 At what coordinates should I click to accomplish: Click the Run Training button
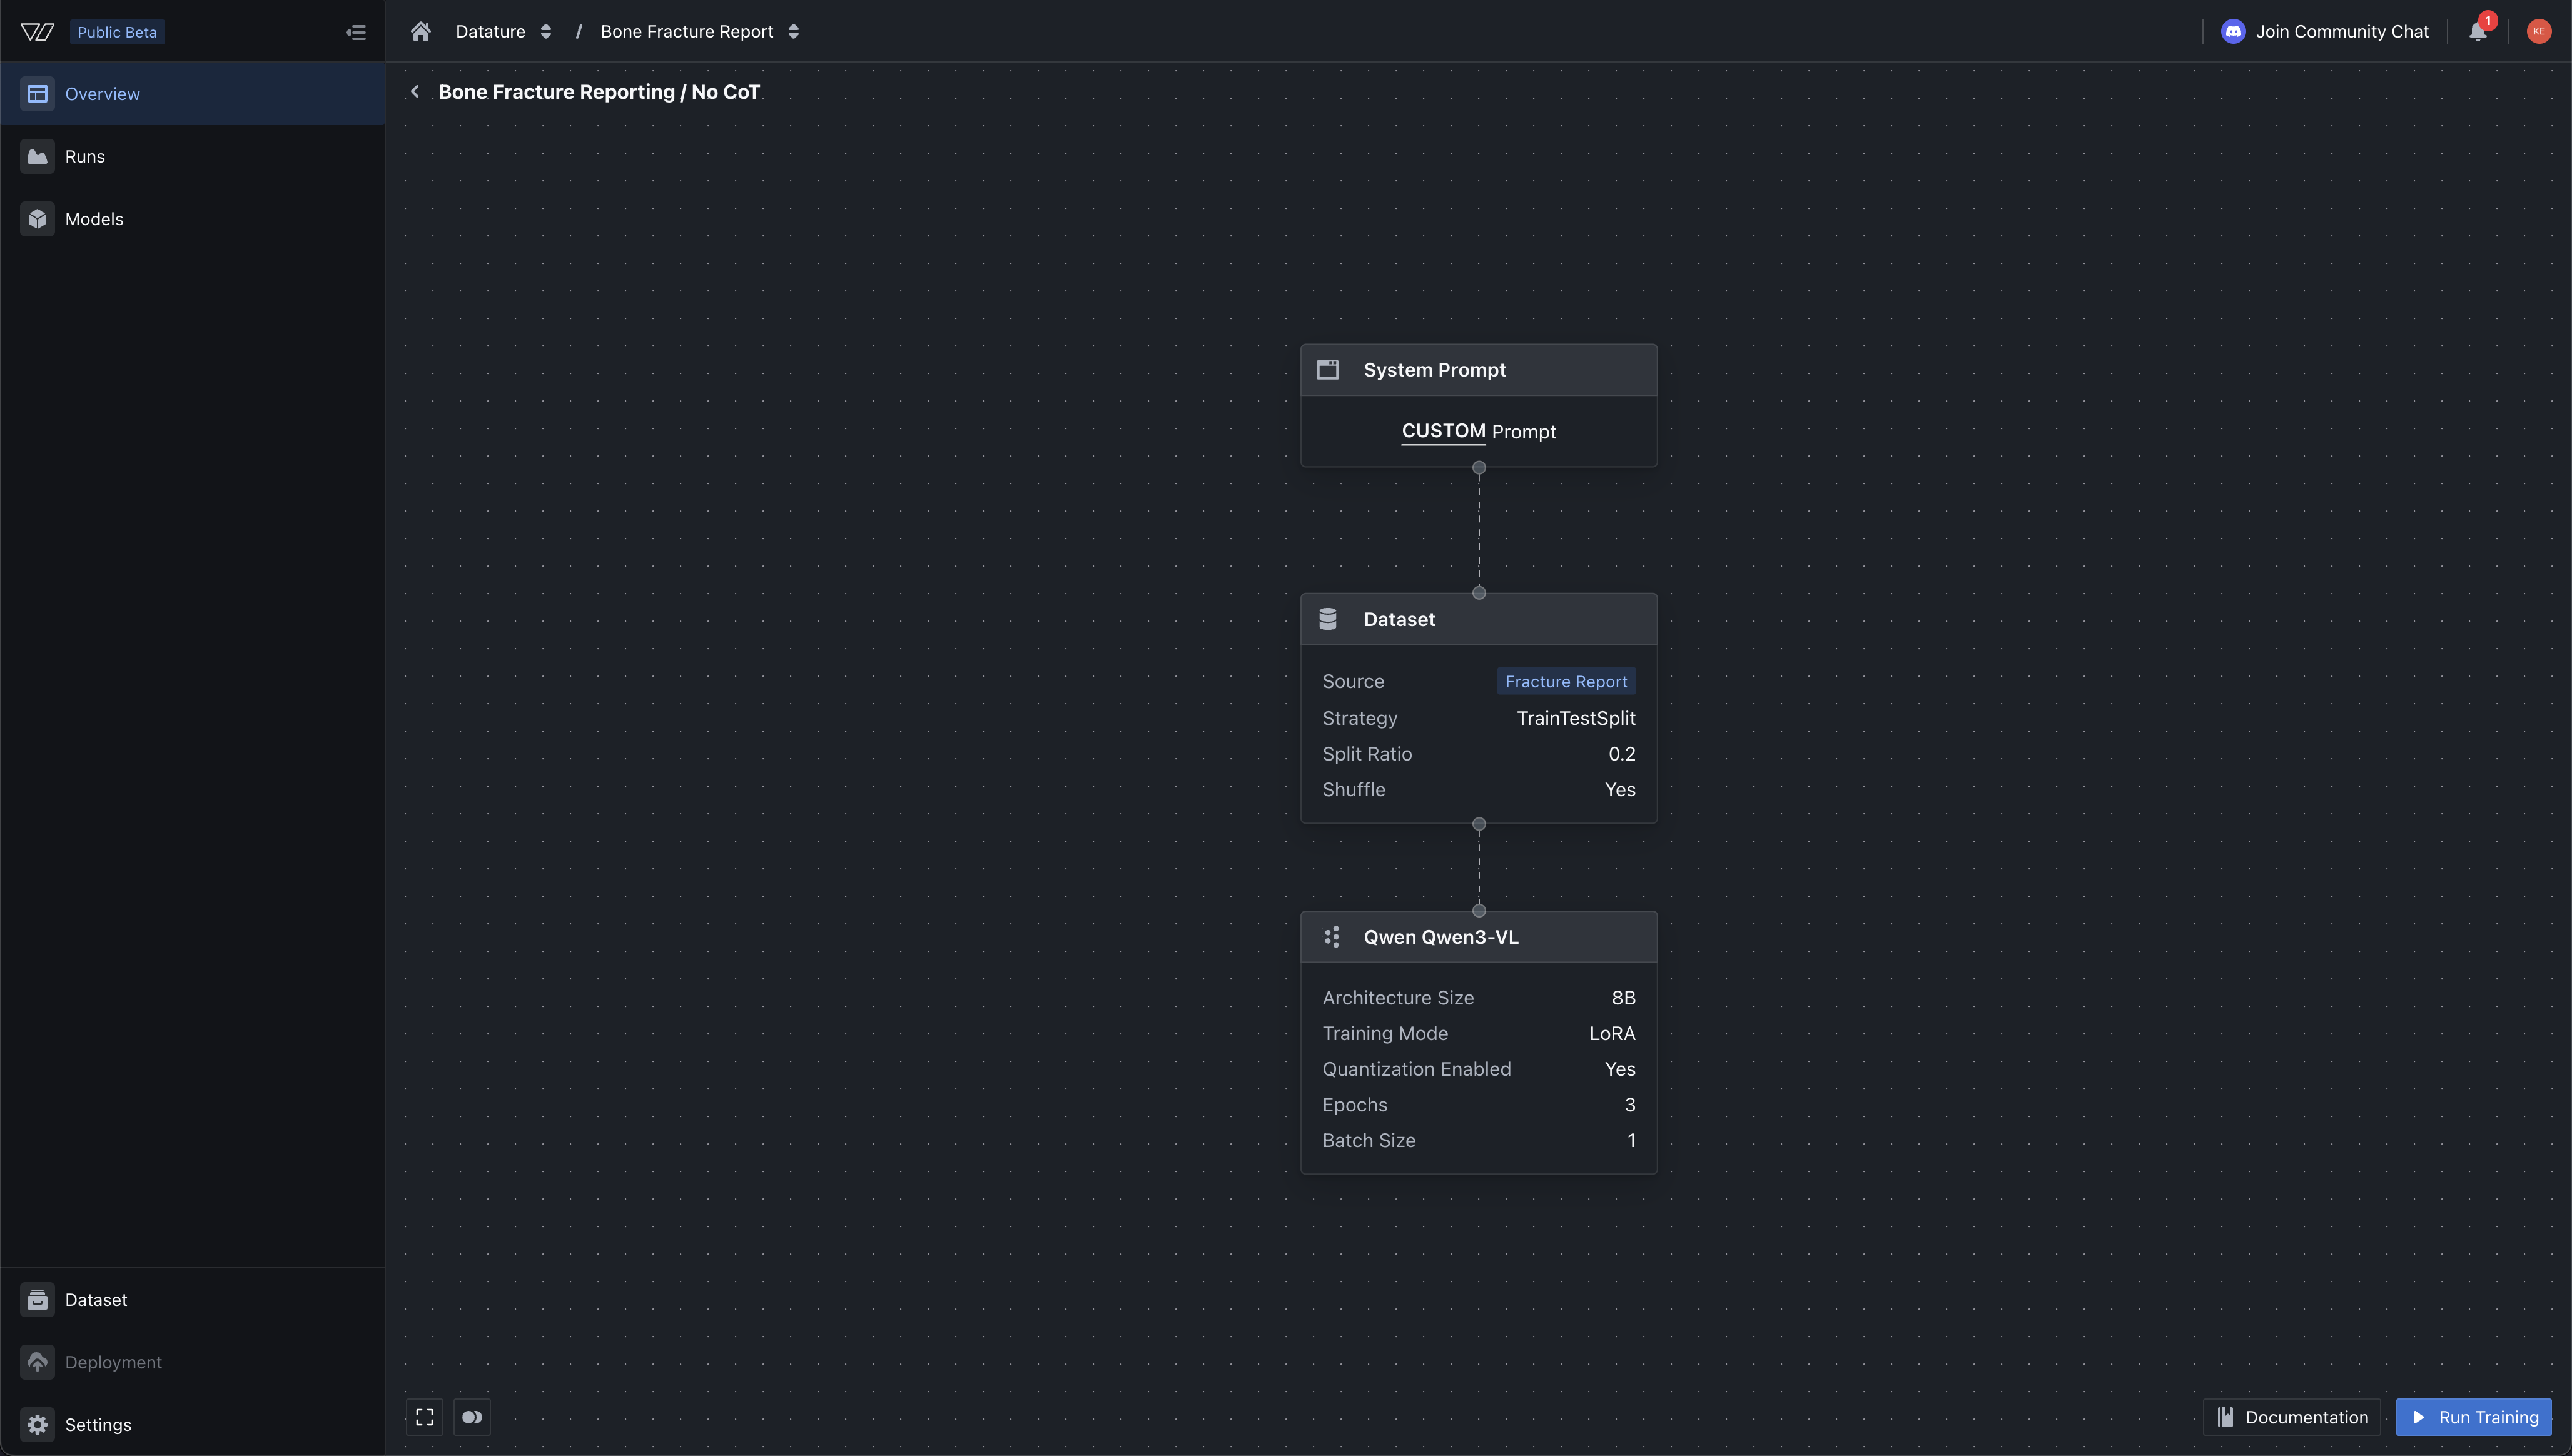tap(2474, 1417)
